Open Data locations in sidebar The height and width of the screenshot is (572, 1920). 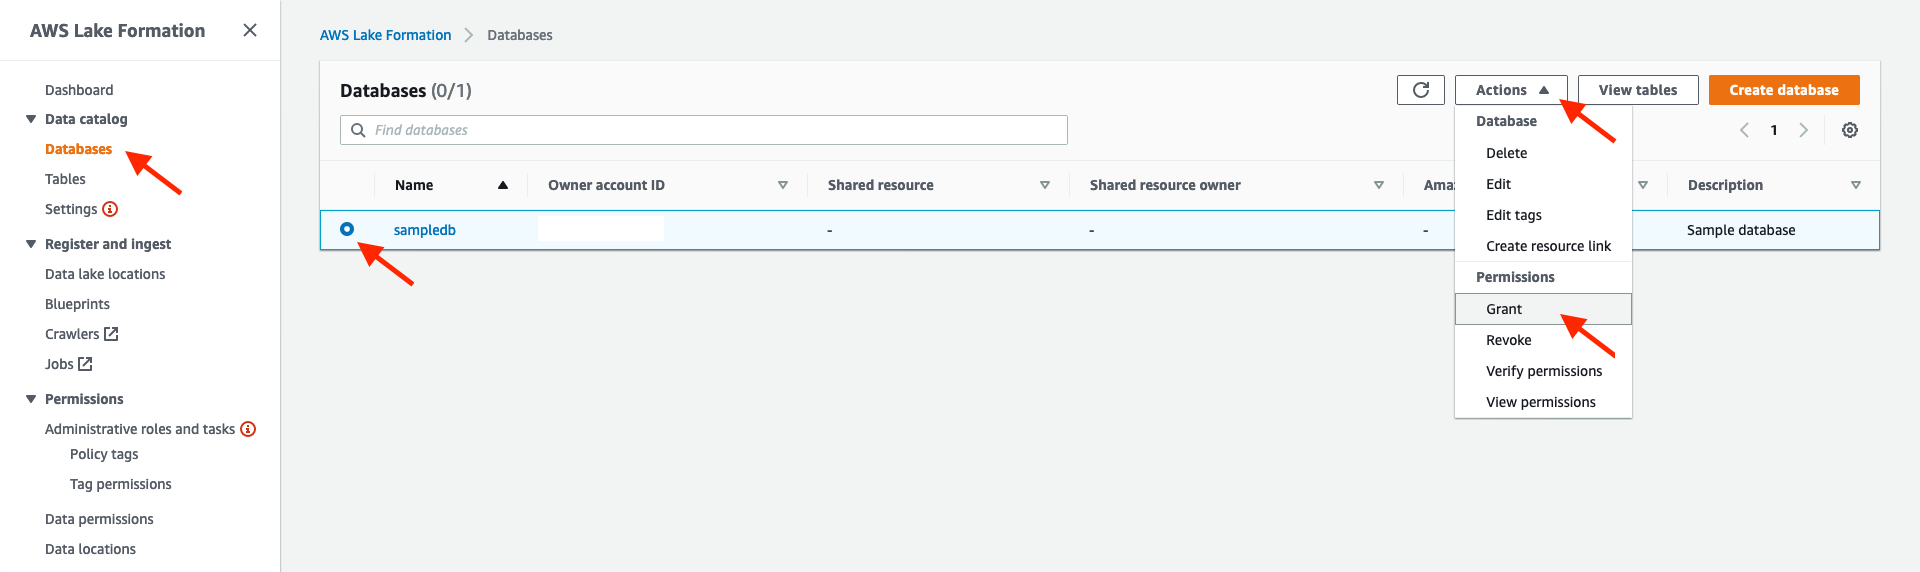pyautogui.click(x=90, y=549)
